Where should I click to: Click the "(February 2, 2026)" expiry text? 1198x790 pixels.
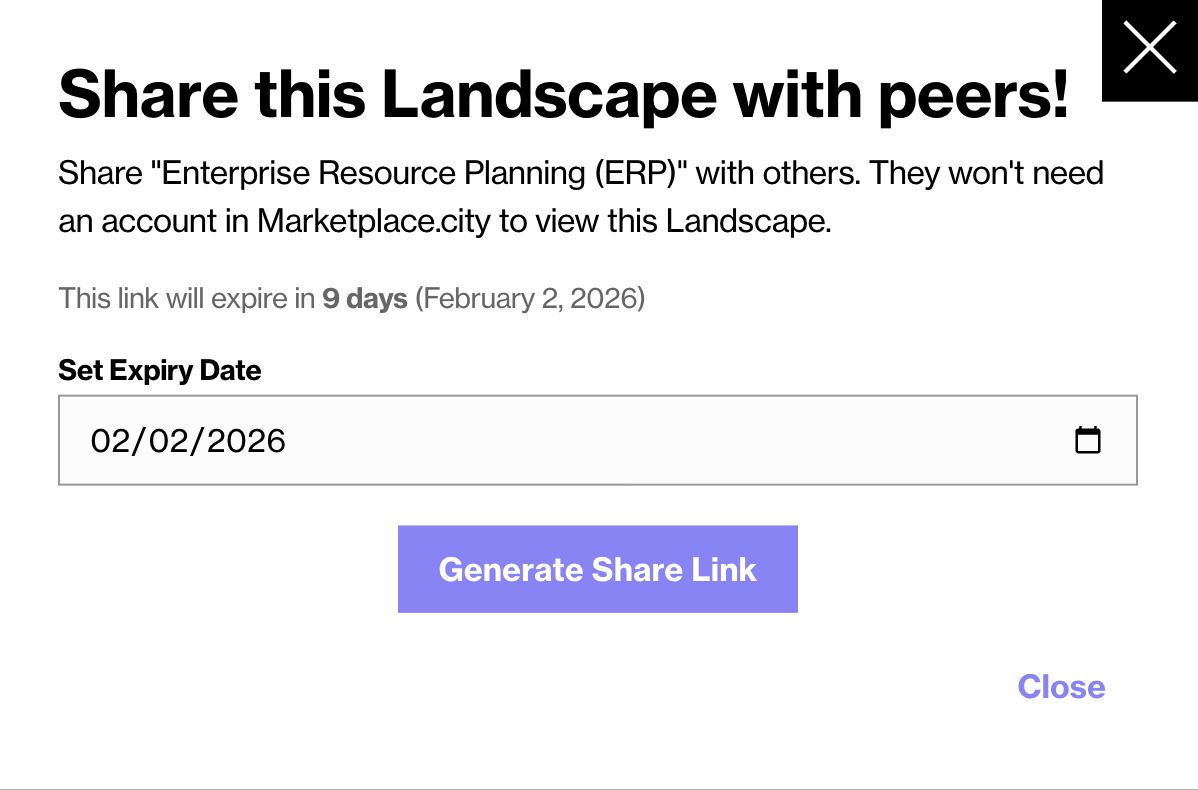[x=530, y=298]
